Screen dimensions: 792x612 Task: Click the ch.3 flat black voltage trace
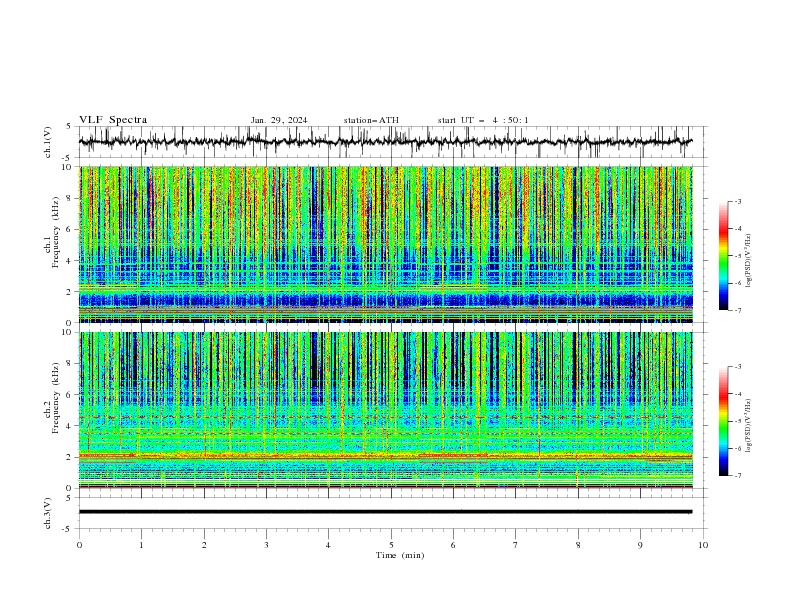(385, 512)
